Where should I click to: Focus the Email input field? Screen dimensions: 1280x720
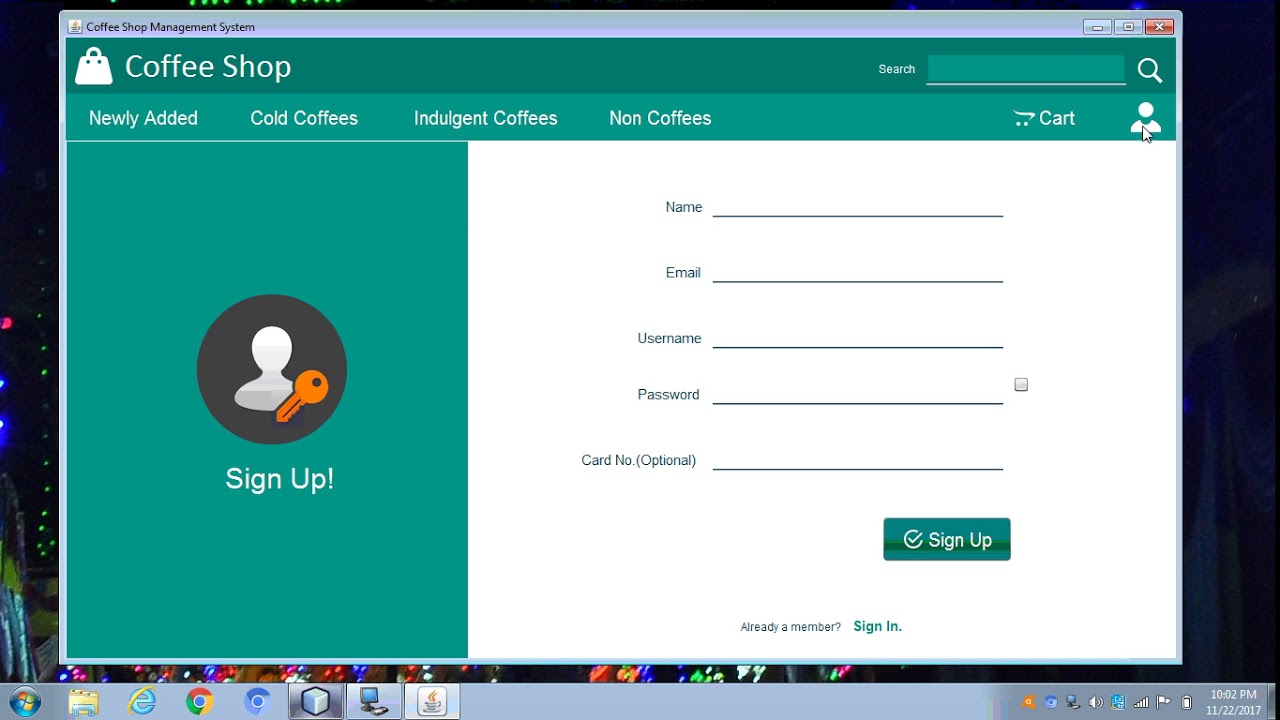(858, 271)
